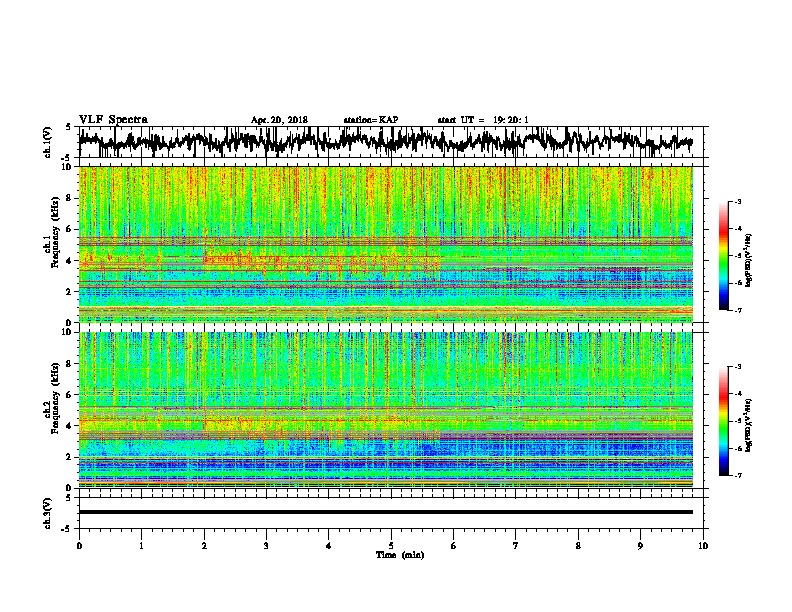Click the "-7" label on ch.2 colorbar
This screenshot has height=612, width=792.
(x=737, y=476)
